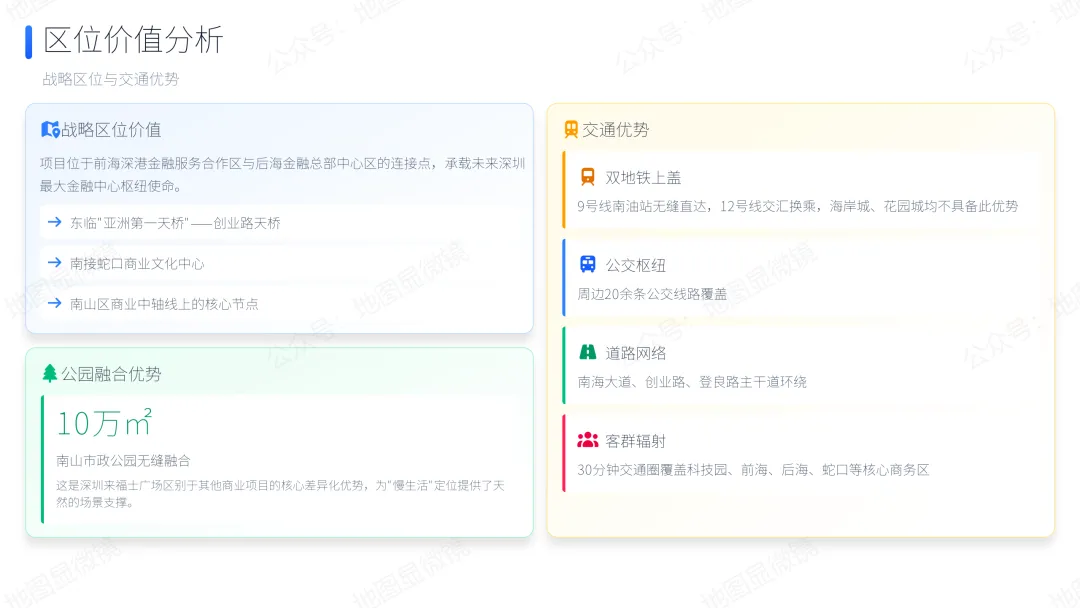This screenshot has width=1080, height=608.
Task: Click the arrow icon before 东临"亚洲第一天桥"
Action: point(55,223)
